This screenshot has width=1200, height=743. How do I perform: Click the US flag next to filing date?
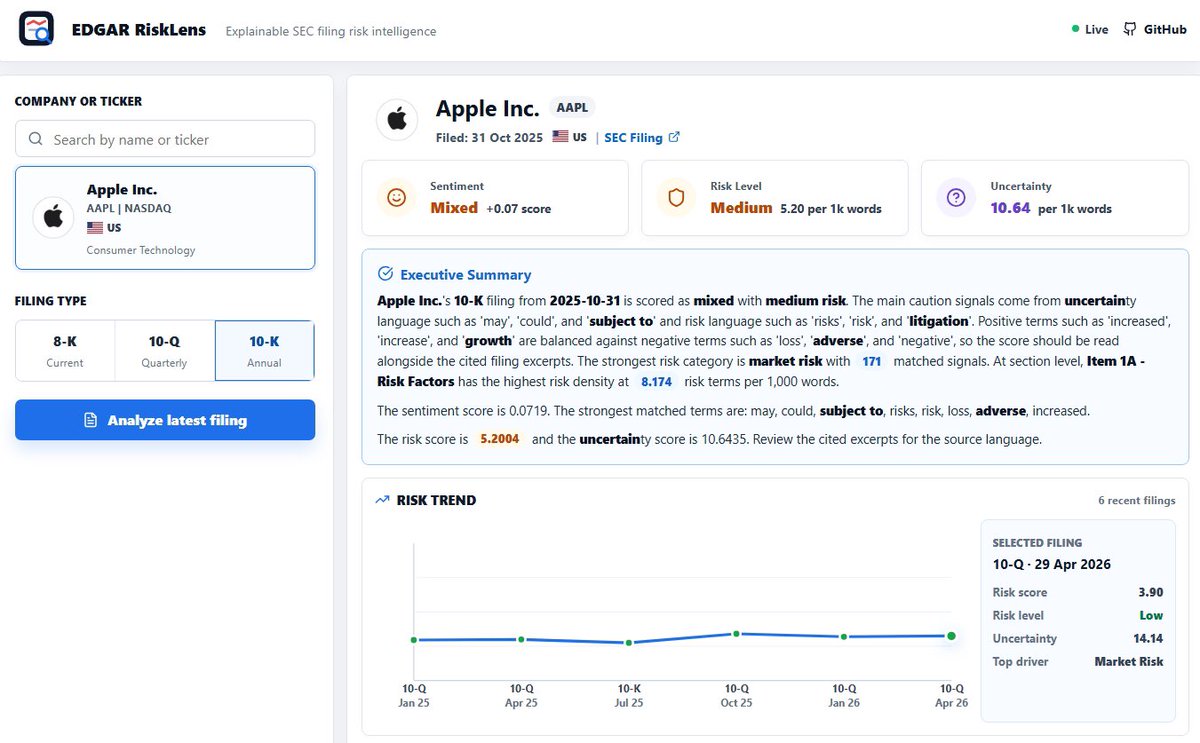tap(560, 137)
